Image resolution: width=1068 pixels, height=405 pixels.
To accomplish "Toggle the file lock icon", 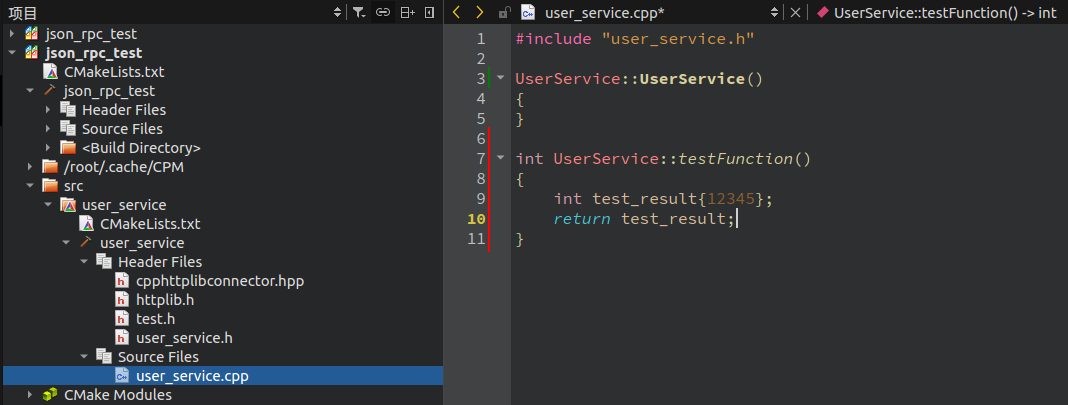I will click(x=504, y=12).
